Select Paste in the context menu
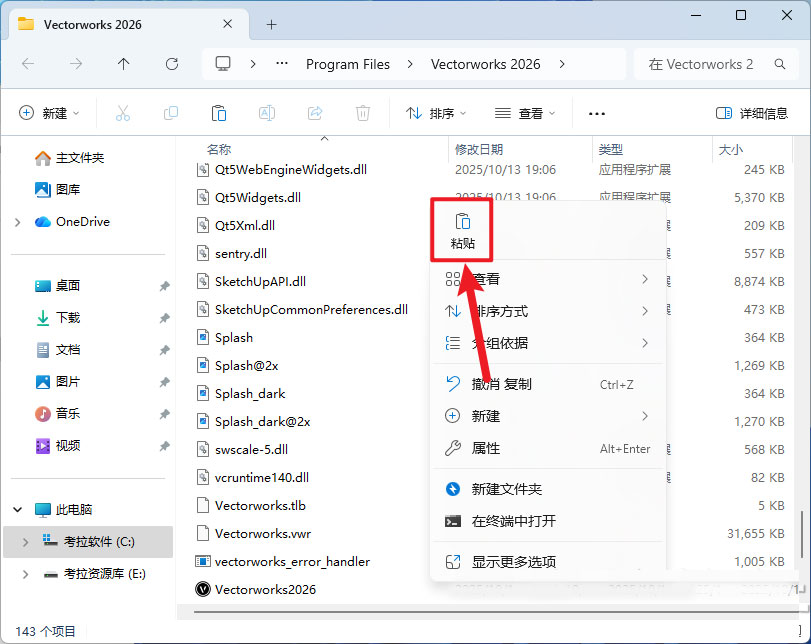 click(x=462, y=231)
